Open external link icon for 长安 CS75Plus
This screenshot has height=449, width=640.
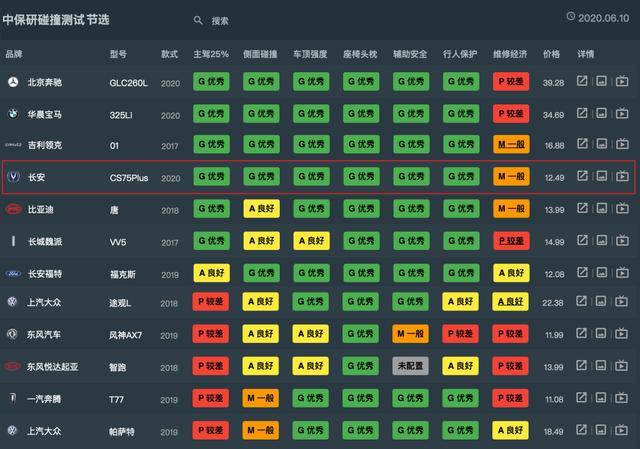[582, 176]
